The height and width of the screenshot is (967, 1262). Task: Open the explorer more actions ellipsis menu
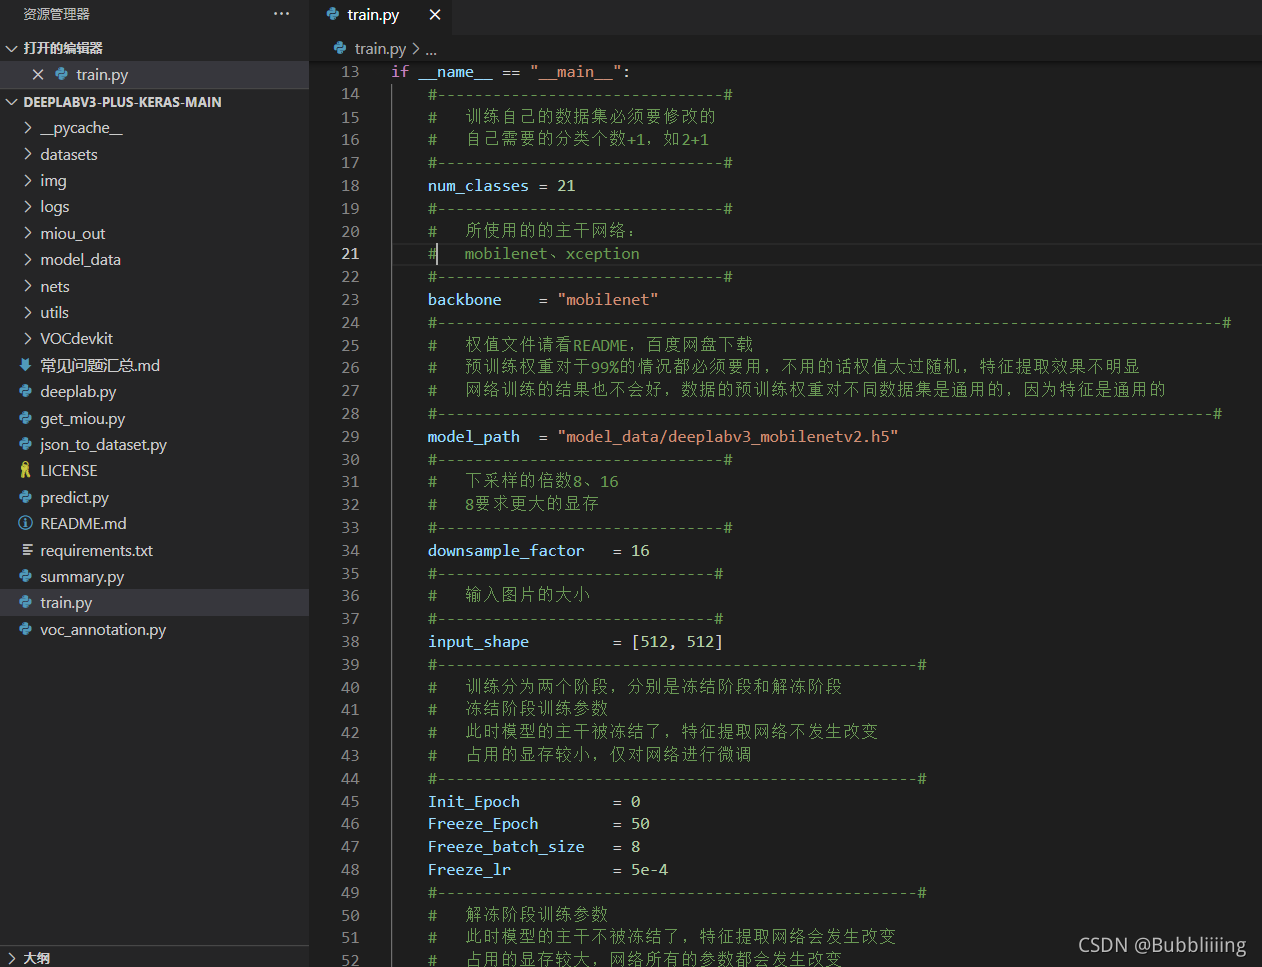pyautogui.click(x=281, y=14)
